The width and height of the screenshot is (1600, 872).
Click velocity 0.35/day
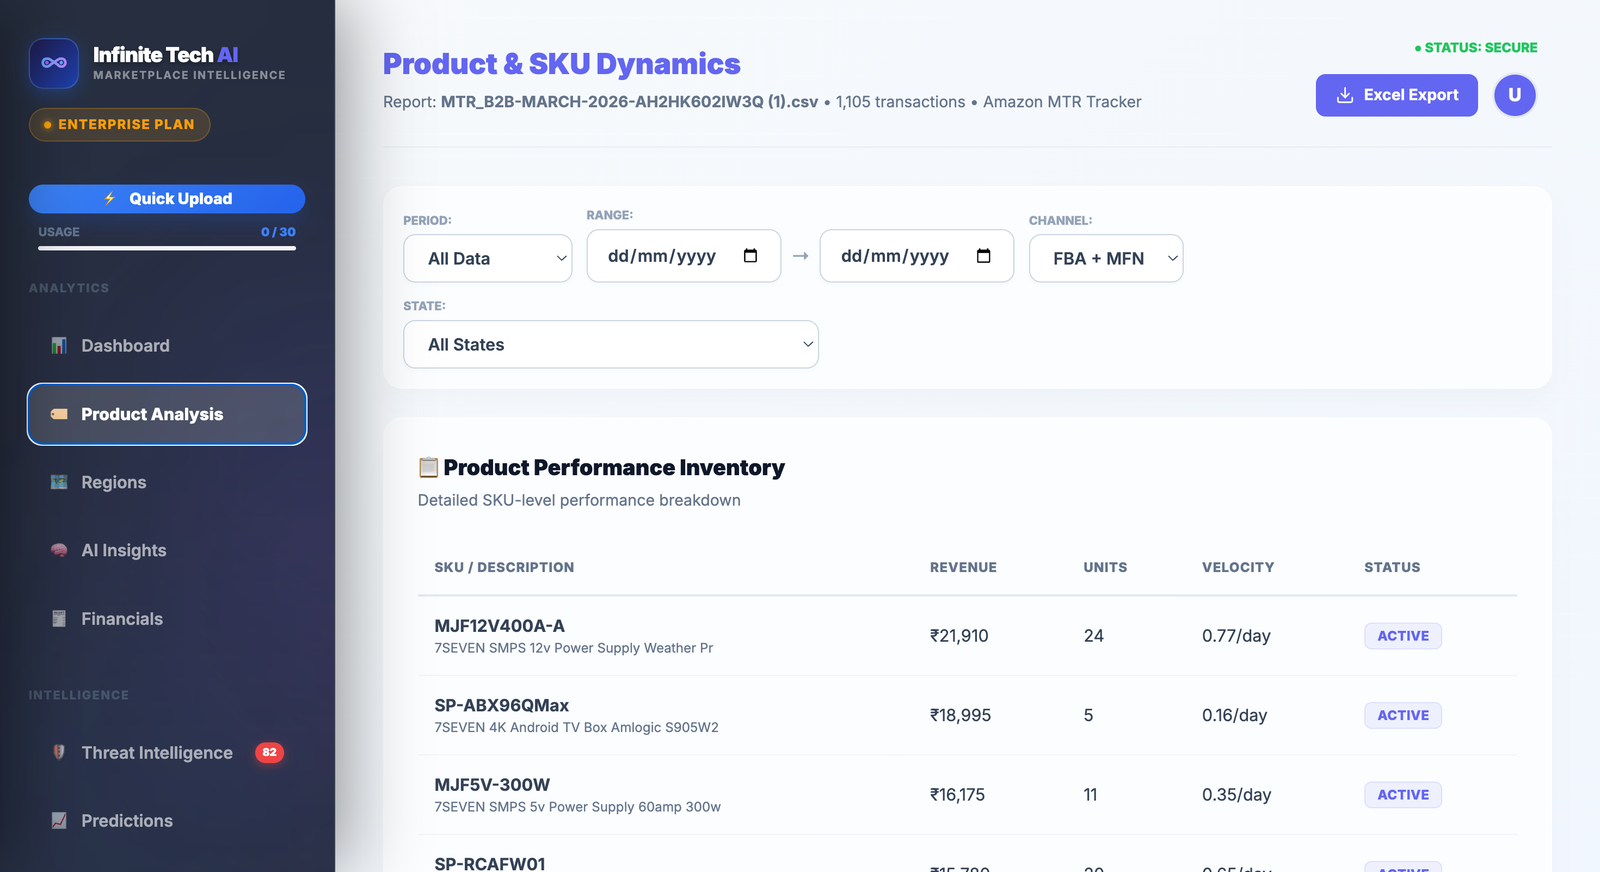pos(1236,795)
